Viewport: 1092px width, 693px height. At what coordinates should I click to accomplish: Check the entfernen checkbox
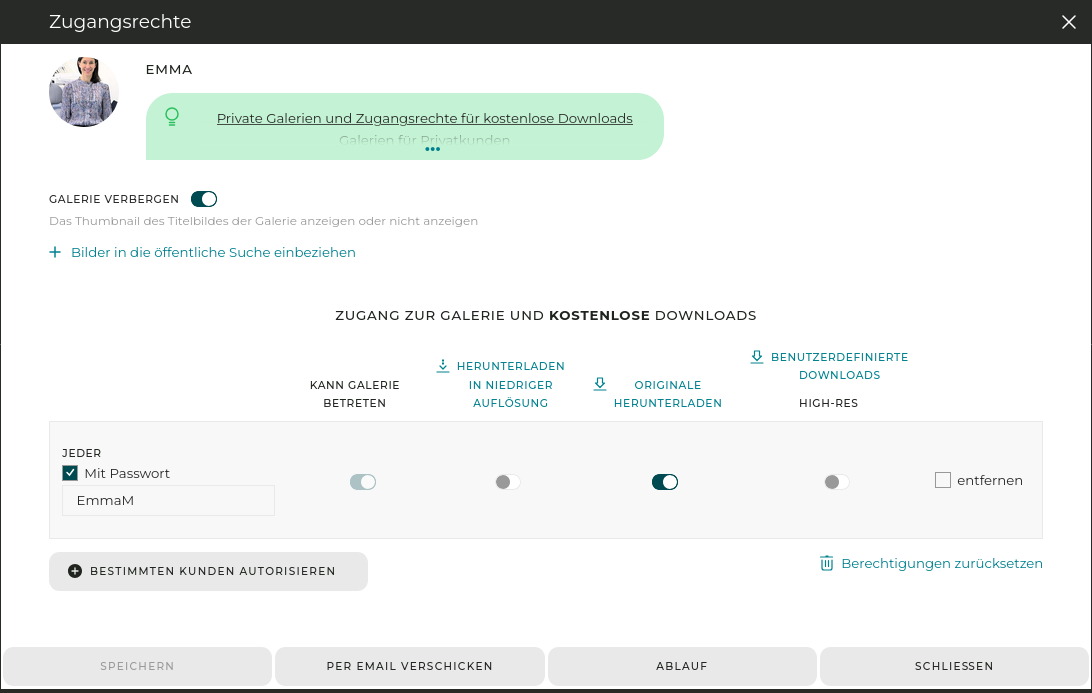coord(942,480)
